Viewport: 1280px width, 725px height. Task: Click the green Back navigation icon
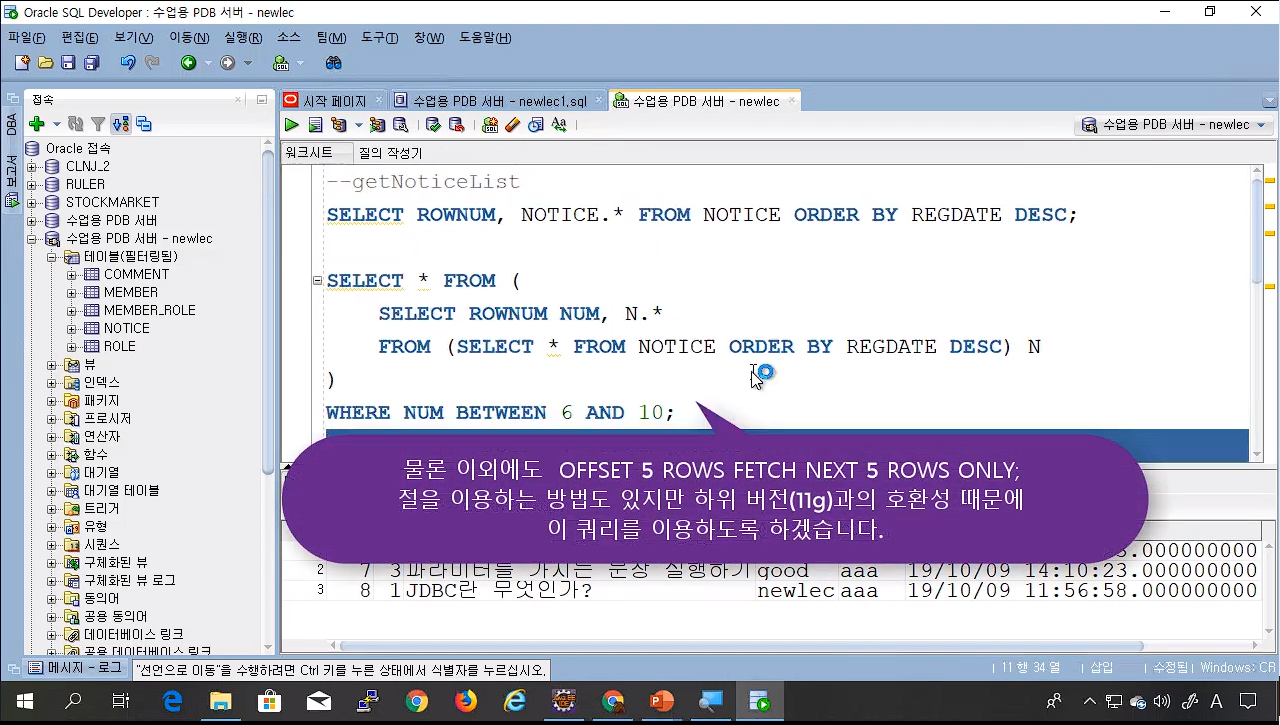click(x=188, y=63)
